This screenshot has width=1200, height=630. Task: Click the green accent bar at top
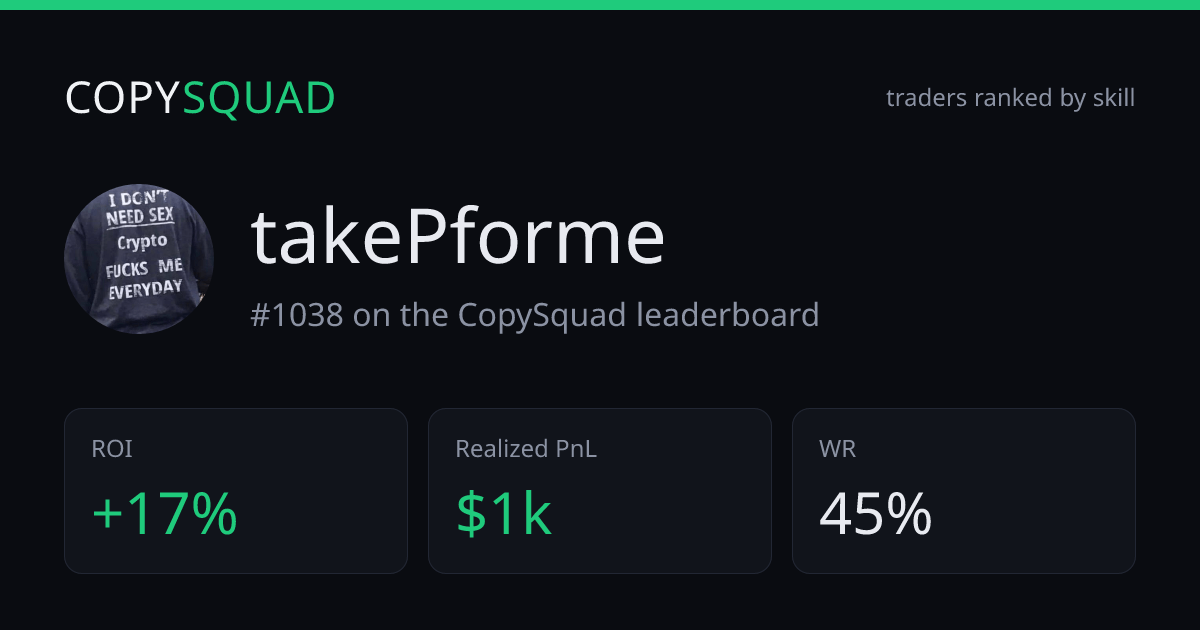(600, 4)
